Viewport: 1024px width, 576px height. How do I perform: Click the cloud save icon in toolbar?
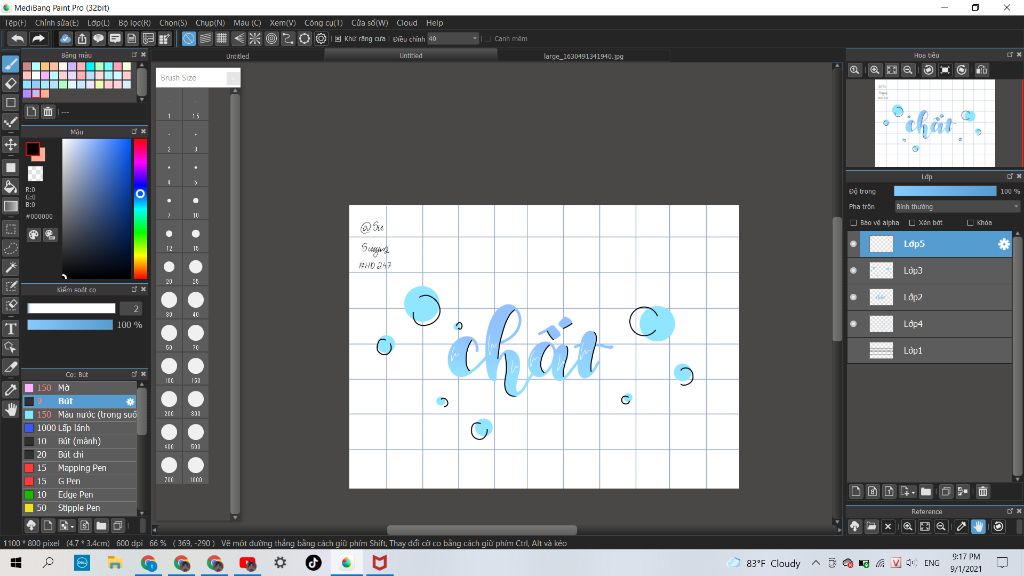tap(65, 39)
